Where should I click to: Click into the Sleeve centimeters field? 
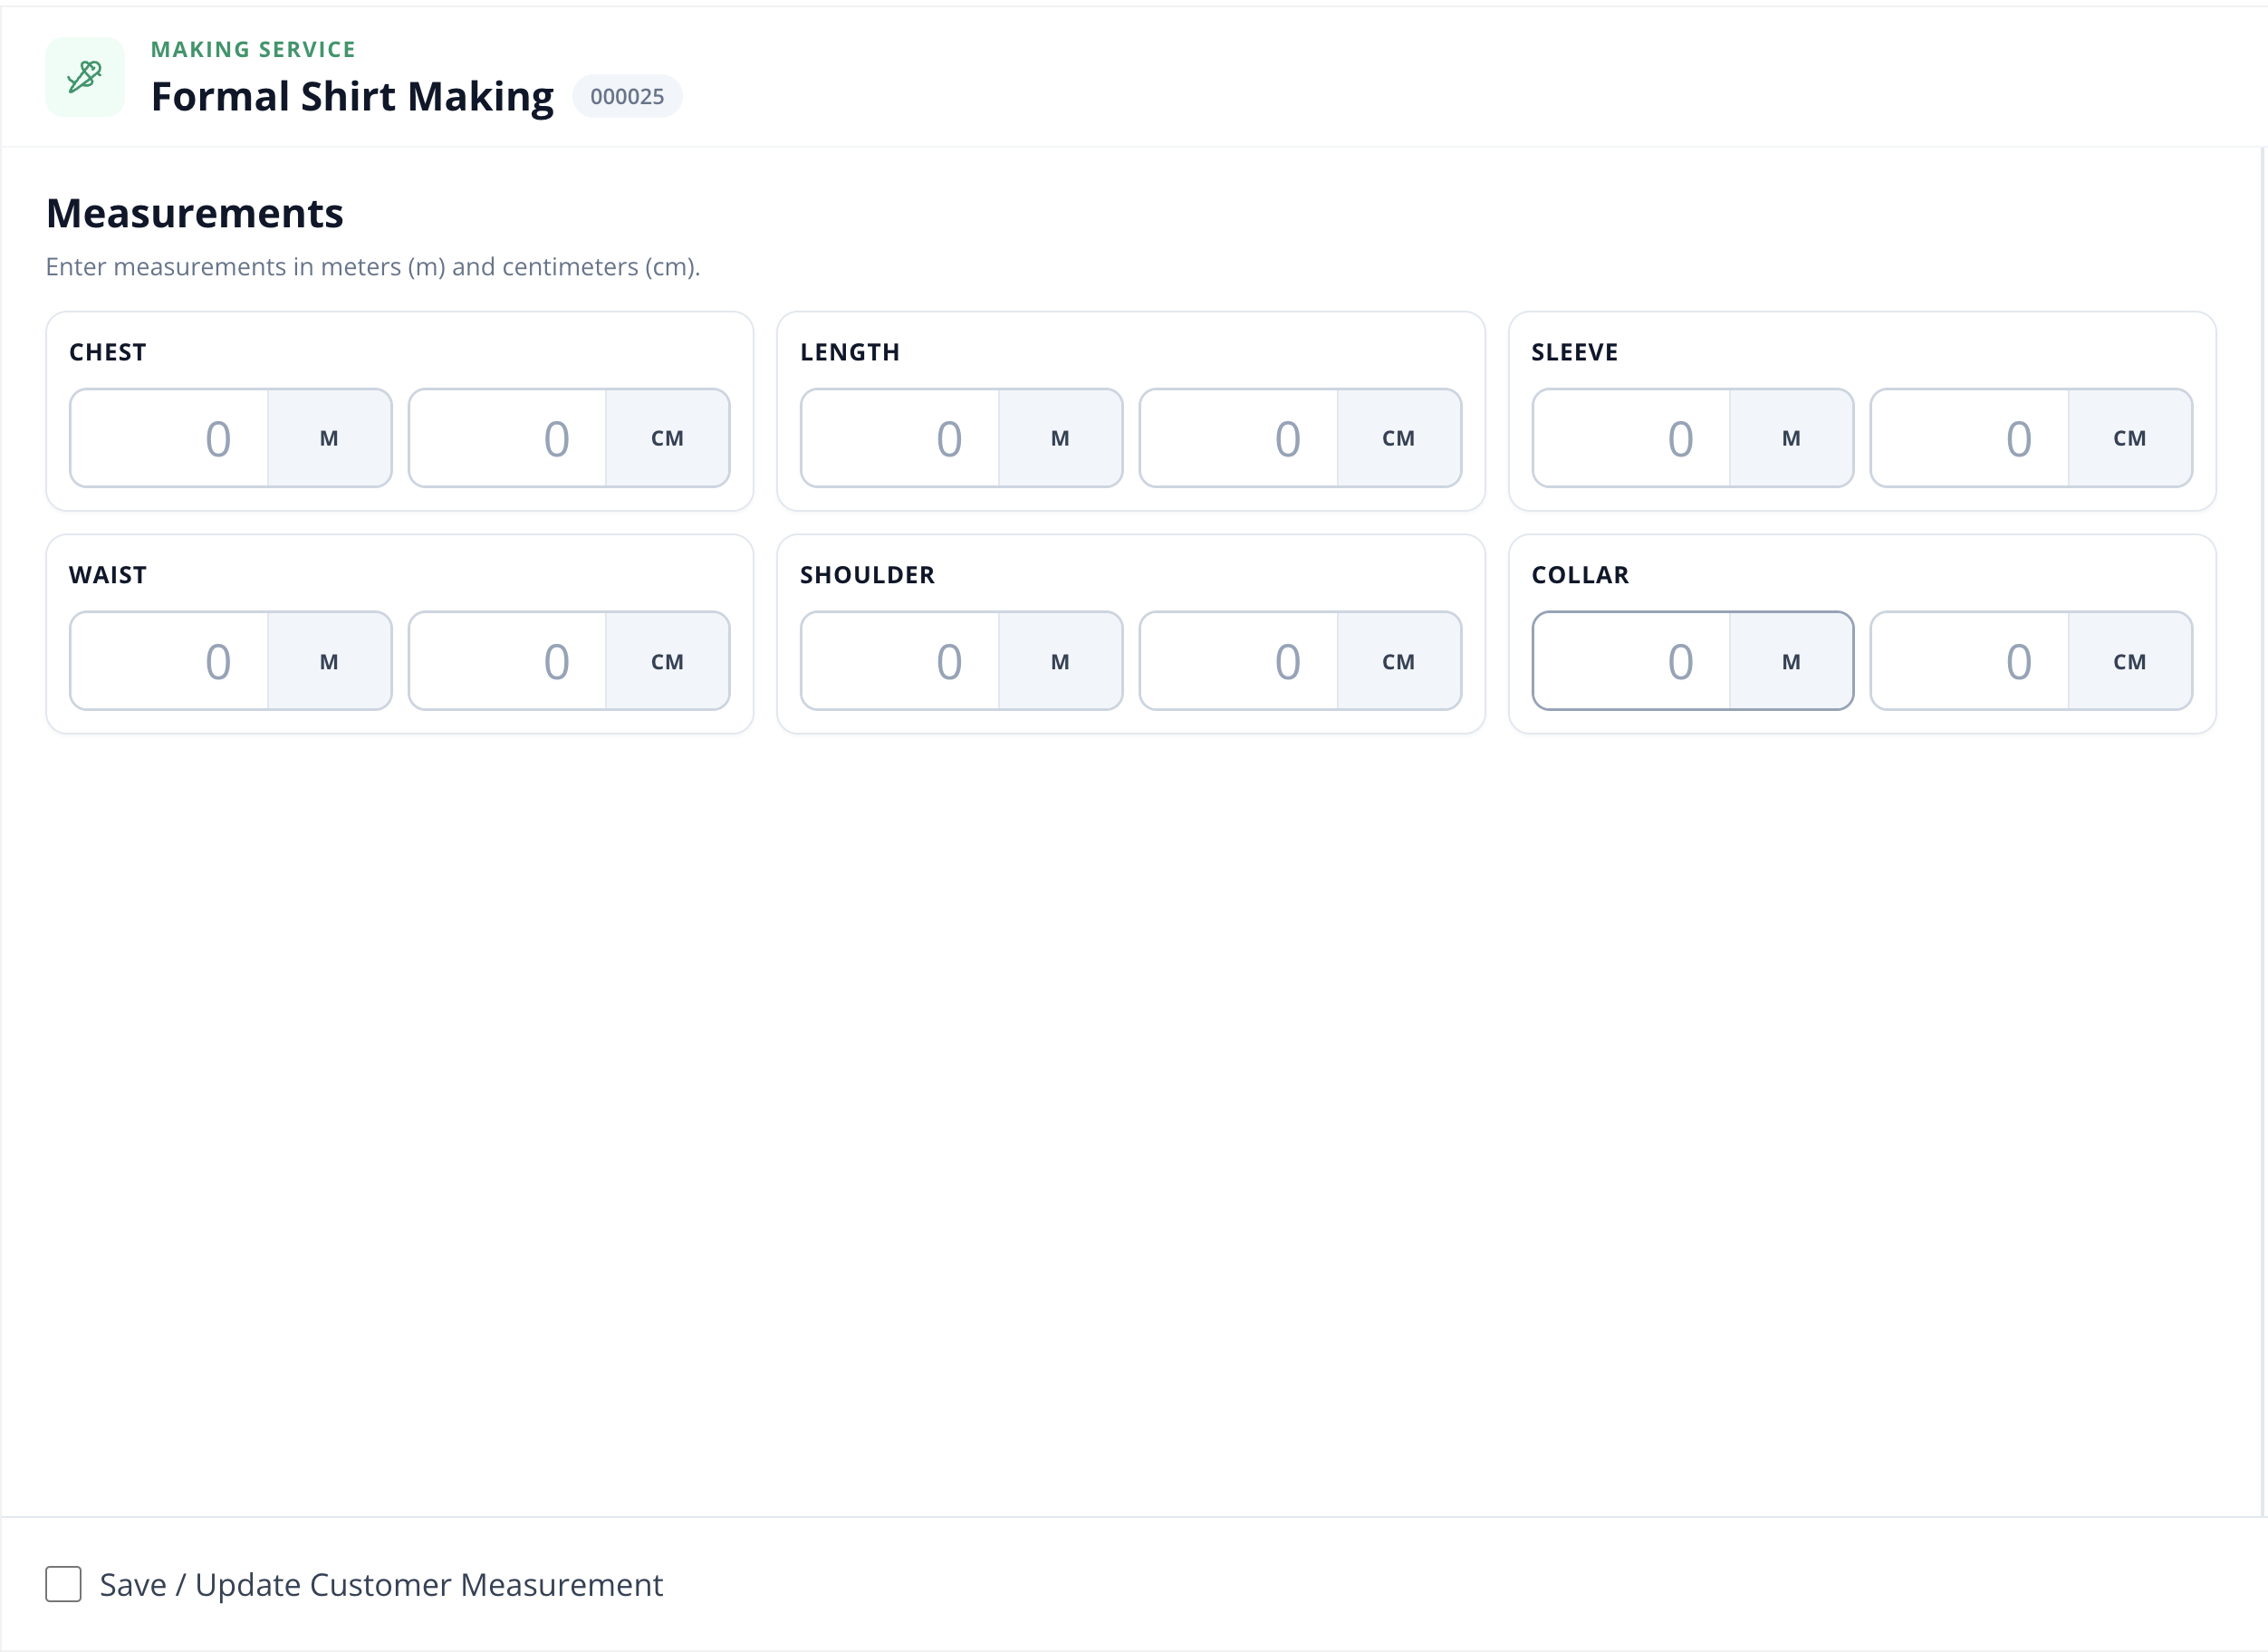[1970, 438]
